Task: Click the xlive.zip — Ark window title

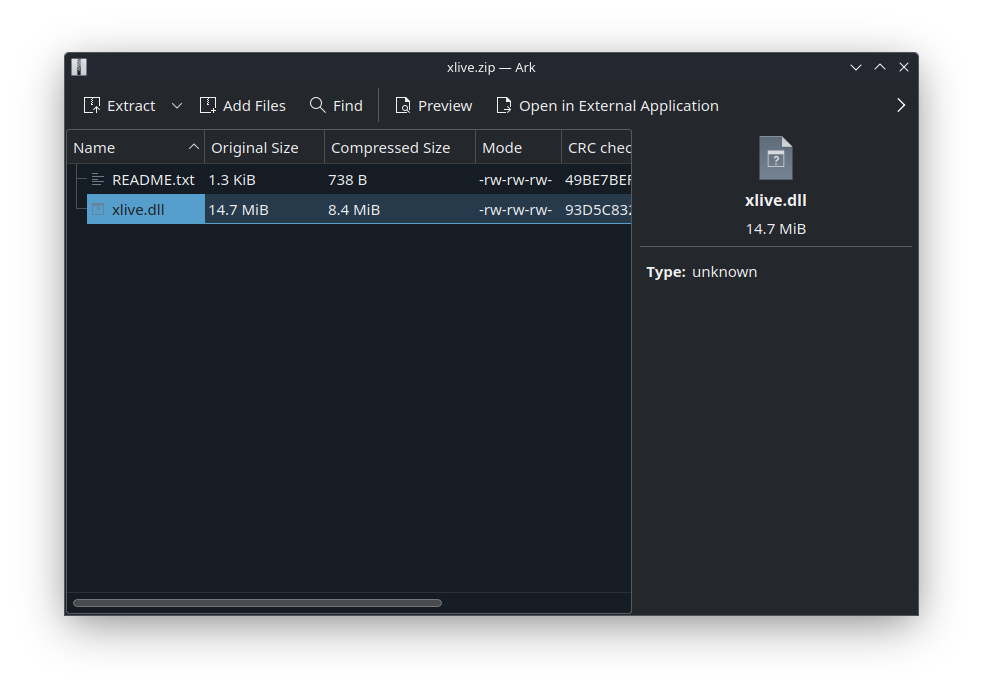Action: pos(491,67)
